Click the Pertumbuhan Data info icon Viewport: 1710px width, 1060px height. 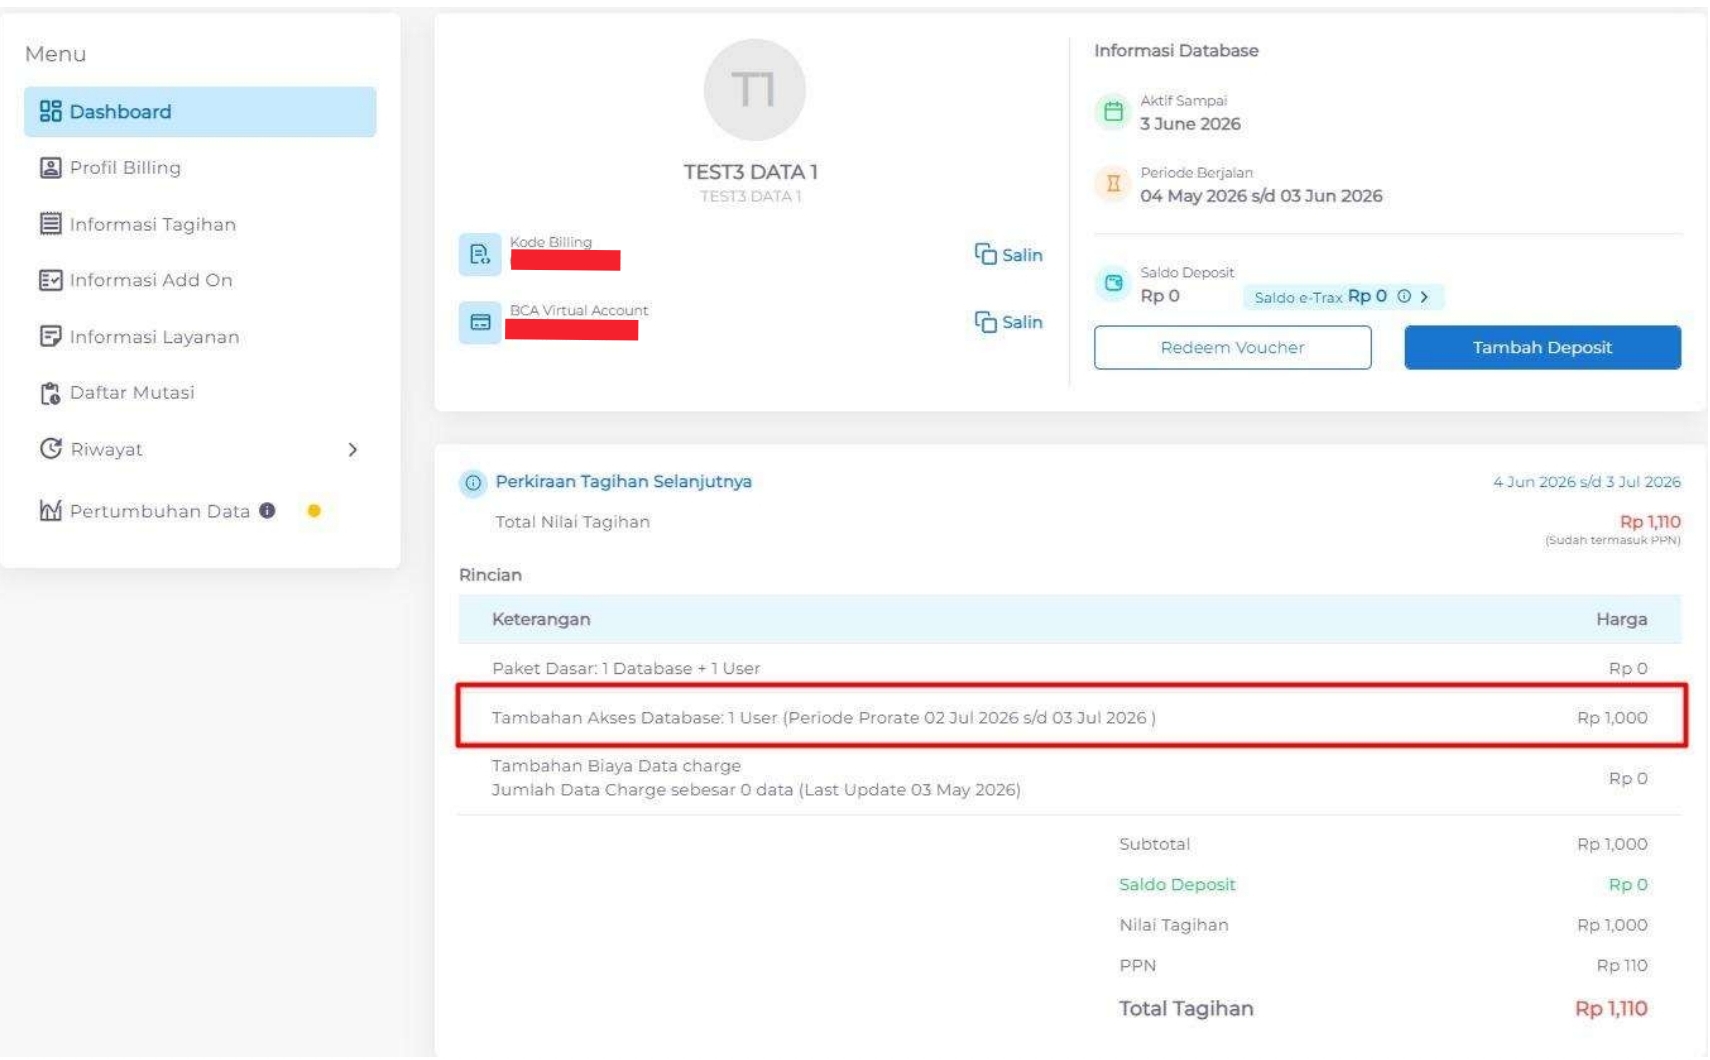[267, 510]
